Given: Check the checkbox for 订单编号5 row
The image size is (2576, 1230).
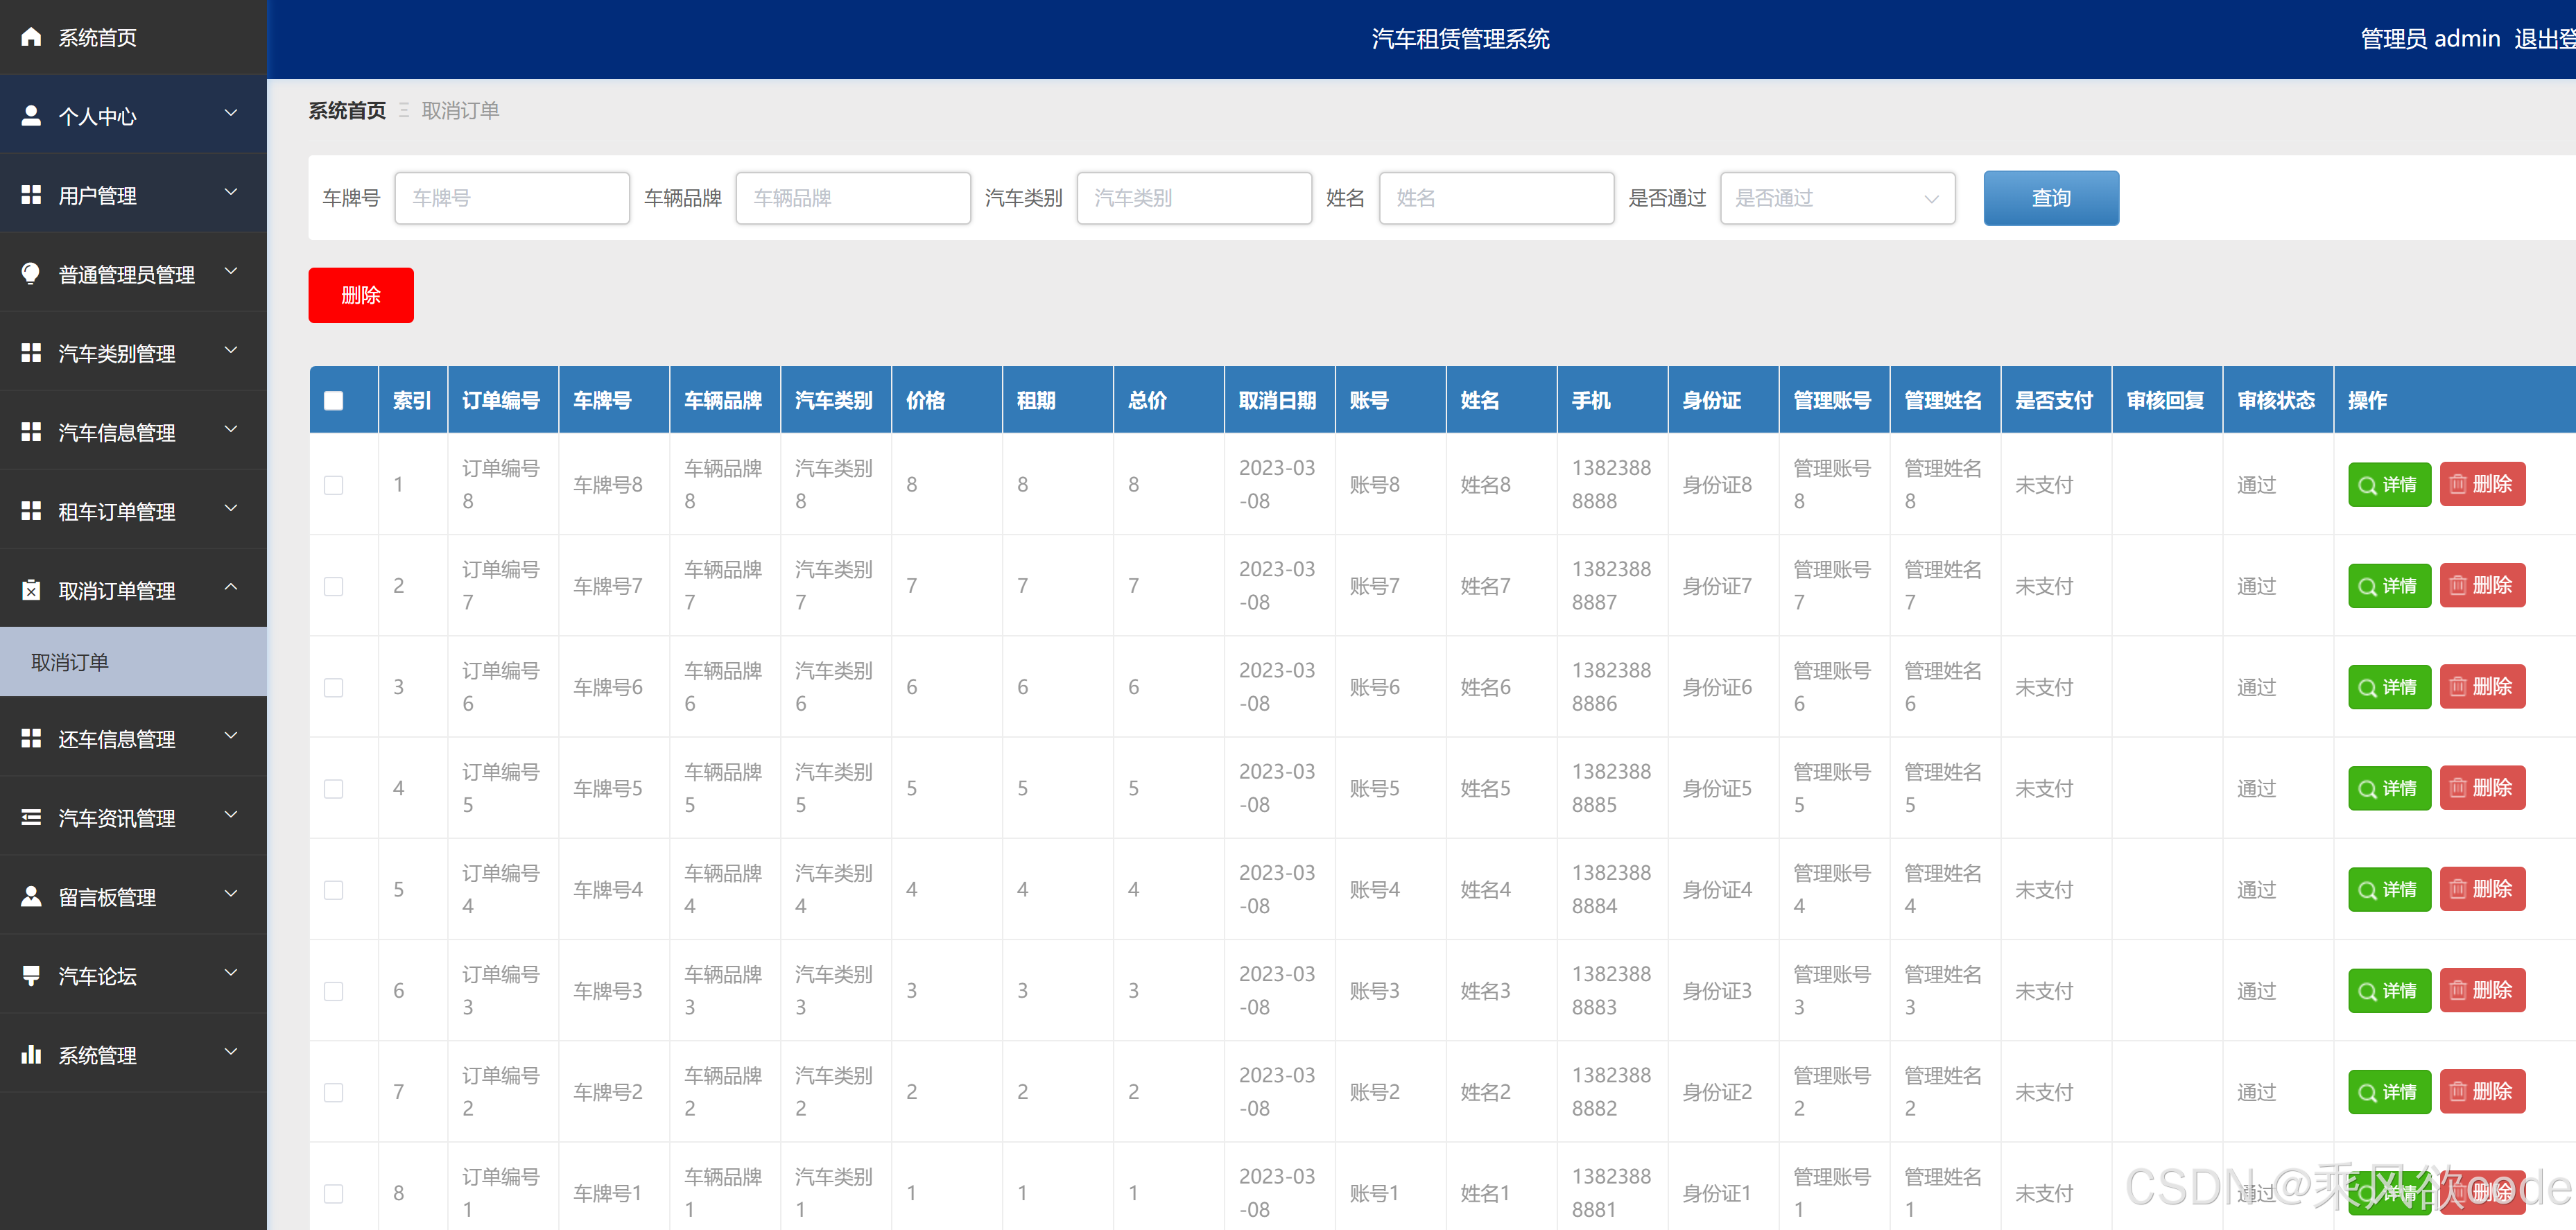Looking at the screenshot, I should (x=334, y=788).
